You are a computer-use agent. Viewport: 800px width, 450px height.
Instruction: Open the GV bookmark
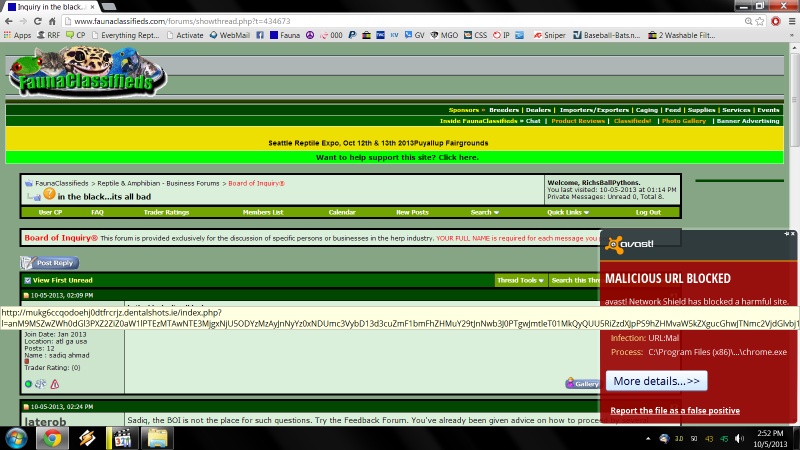pyautogui.click(x=414, y=35)
